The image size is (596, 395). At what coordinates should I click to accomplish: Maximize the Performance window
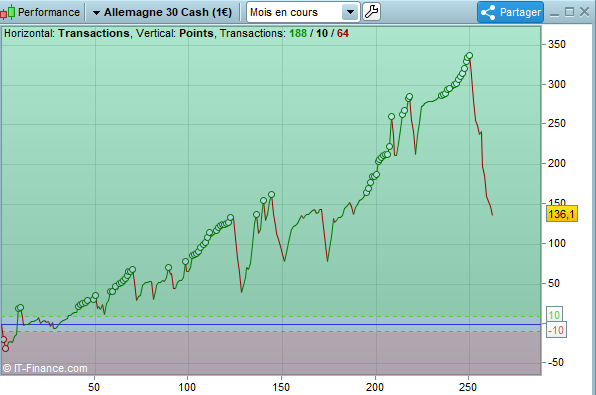point(569,12)
